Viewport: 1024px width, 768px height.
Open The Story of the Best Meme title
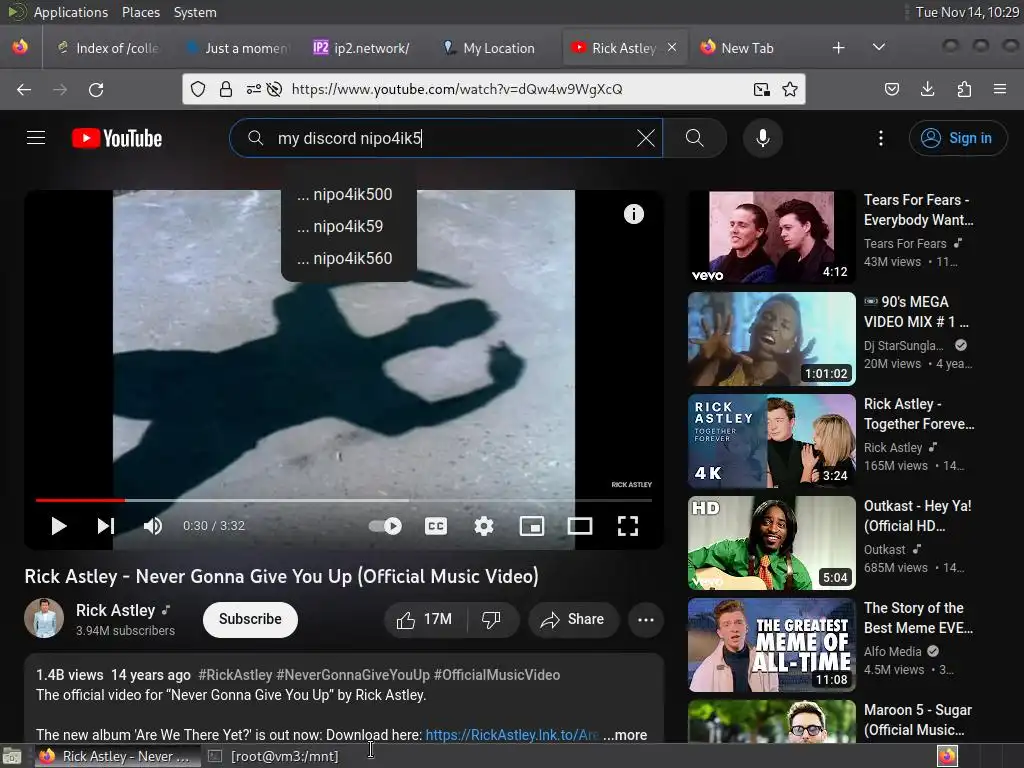(918, 618)
